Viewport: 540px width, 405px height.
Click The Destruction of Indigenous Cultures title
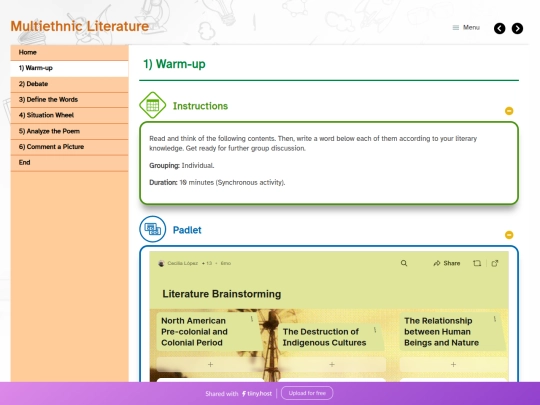[x=324, y=337]
